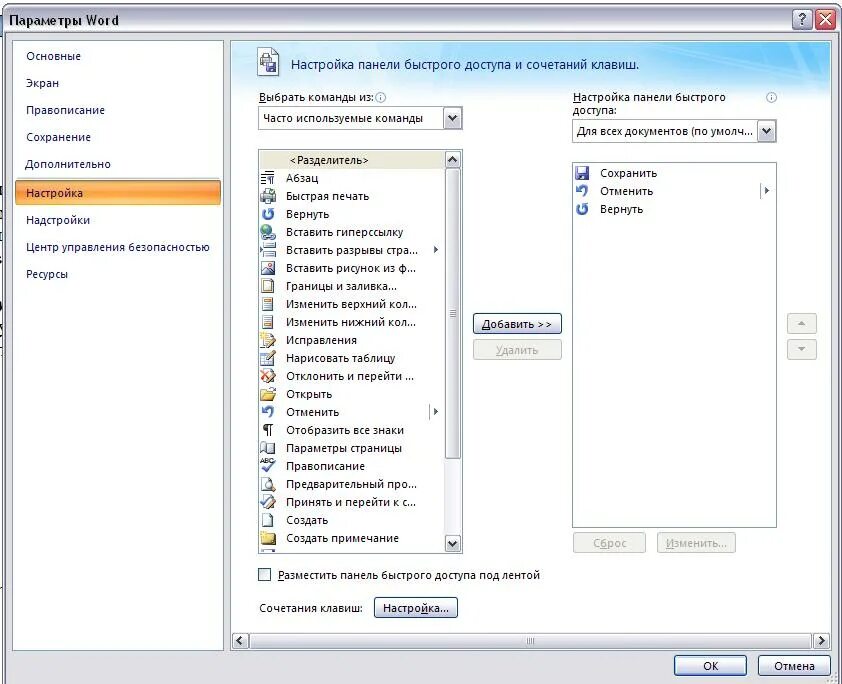Click the info icon next to Выбрать команды из
The height and width of the screenshot is (684, 842).
click(x=381, y=98)
